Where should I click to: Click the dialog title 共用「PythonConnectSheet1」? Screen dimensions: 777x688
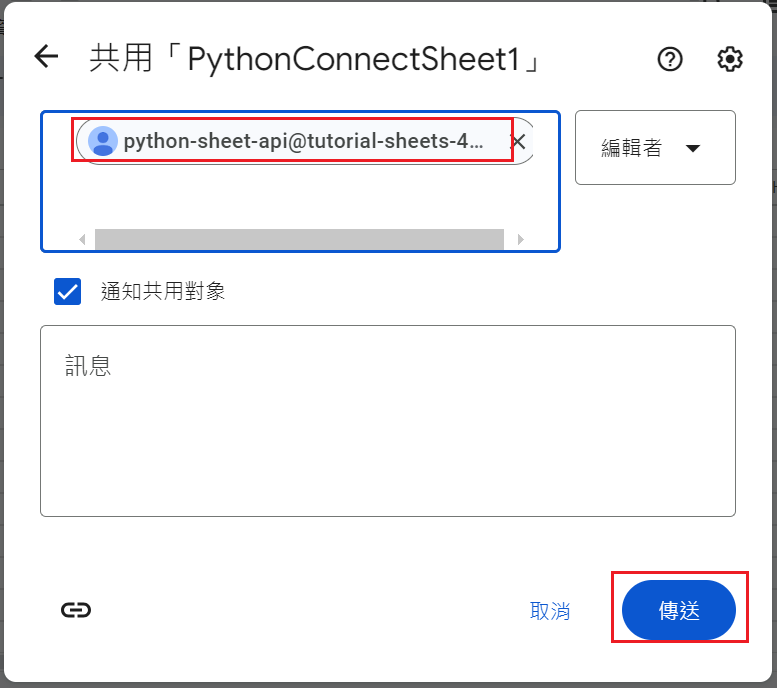pos(316,59)
